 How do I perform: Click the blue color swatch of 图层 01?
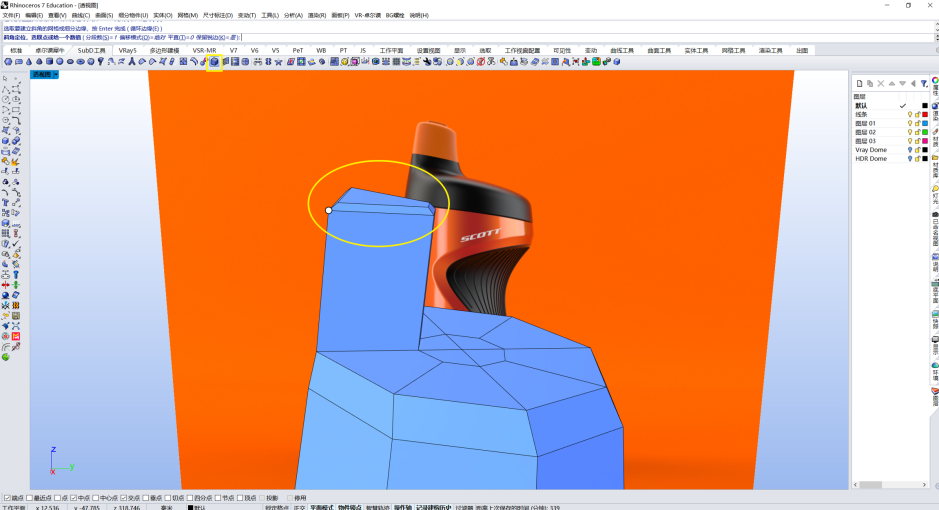coord(925,123)
